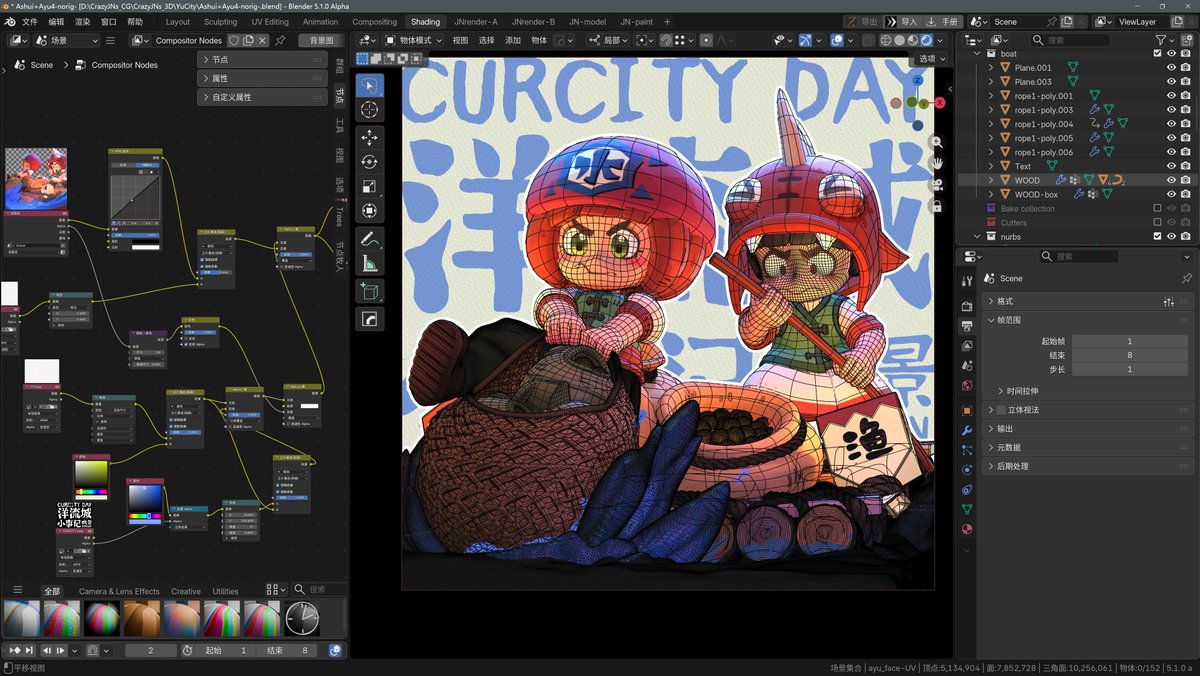Image resolution: width=1200 pixels, height=676 pixels.
Task: Select the clock asset thumbnail
Action: (x=302, y=618)
